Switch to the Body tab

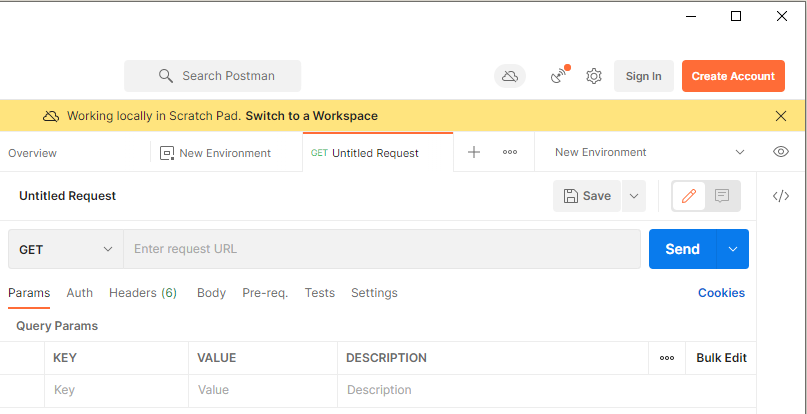pyautogui.click(x=212, y=293)
